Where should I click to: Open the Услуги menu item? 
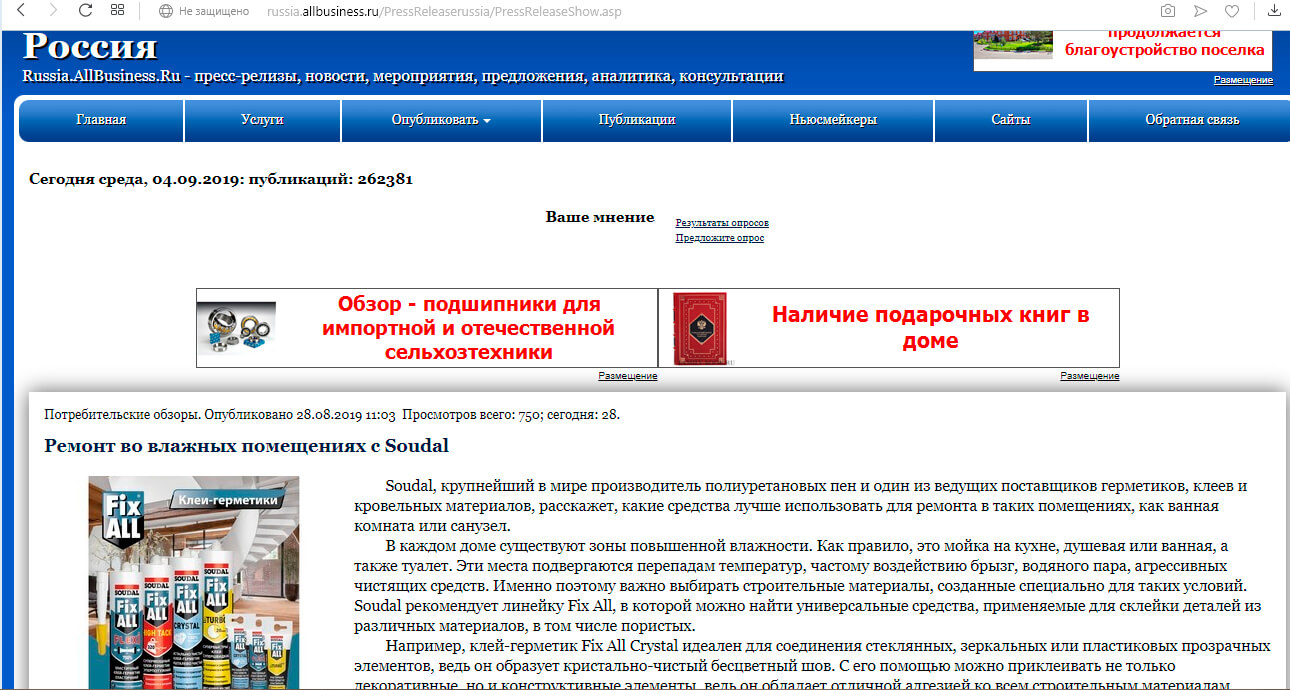tap(262, 120)
